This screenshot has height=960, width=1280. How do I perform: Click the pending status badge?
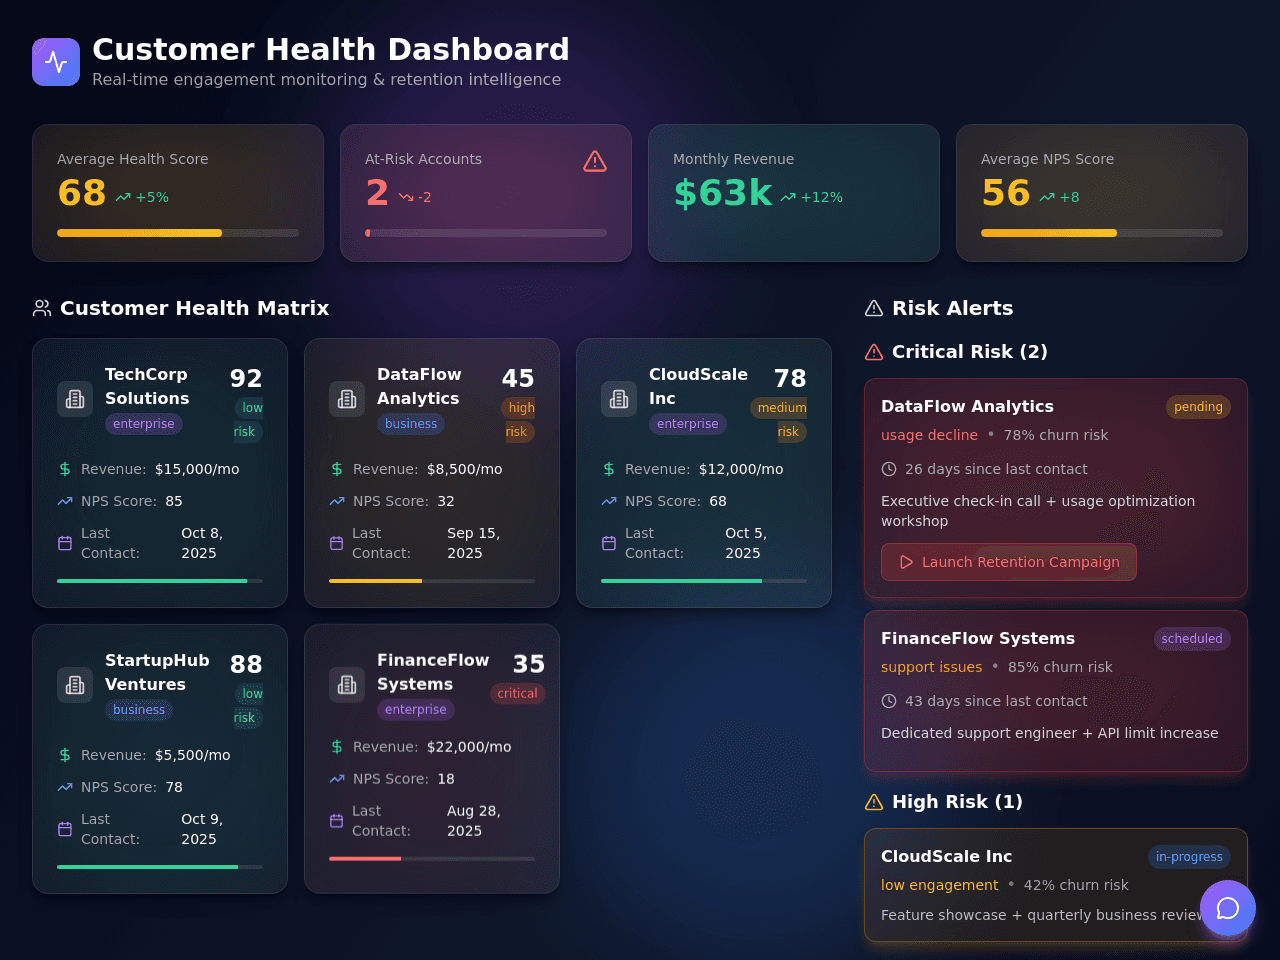pos(1198,407)
